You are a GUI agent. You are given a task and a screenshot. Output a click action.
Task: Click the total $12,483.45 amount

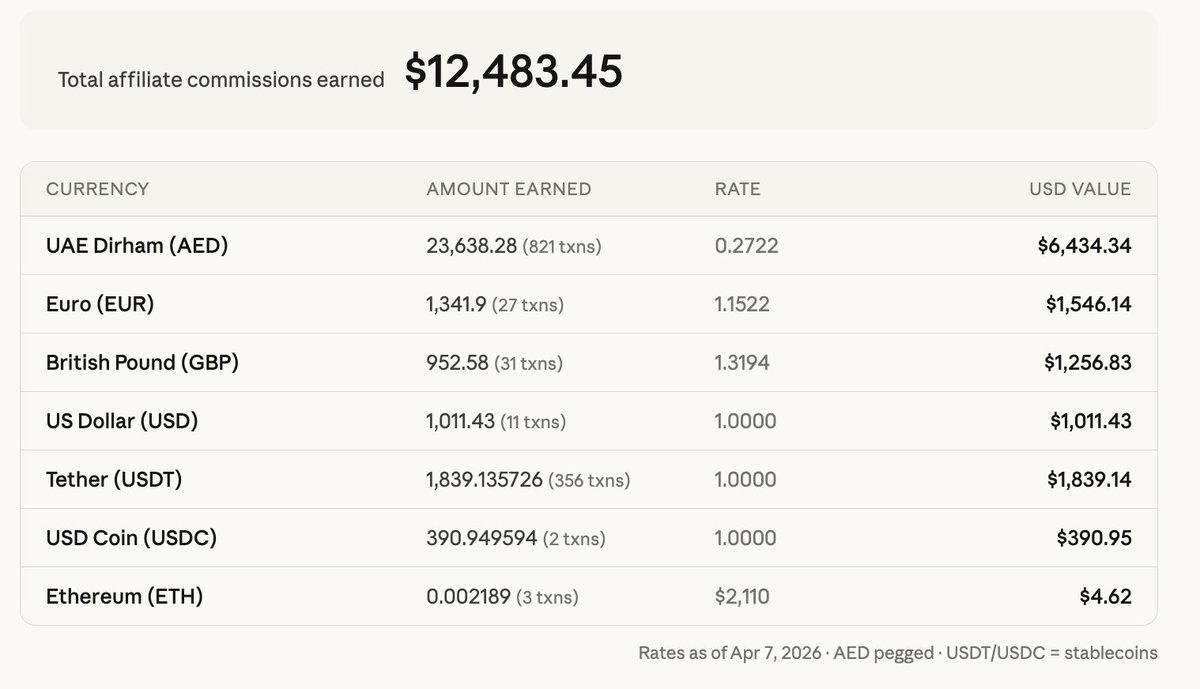coord(514,72)
